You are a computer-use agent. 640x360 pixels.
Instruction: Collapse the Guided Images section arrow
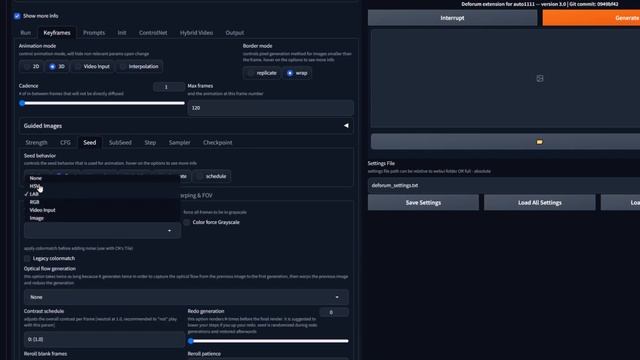pos(346,126)
